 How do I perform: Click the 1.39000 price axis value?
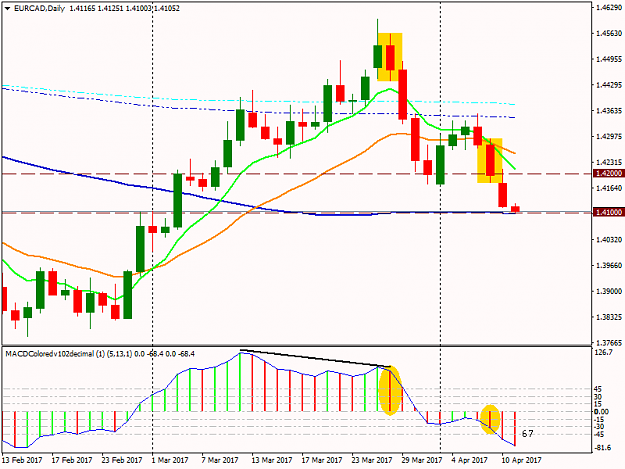609,291
